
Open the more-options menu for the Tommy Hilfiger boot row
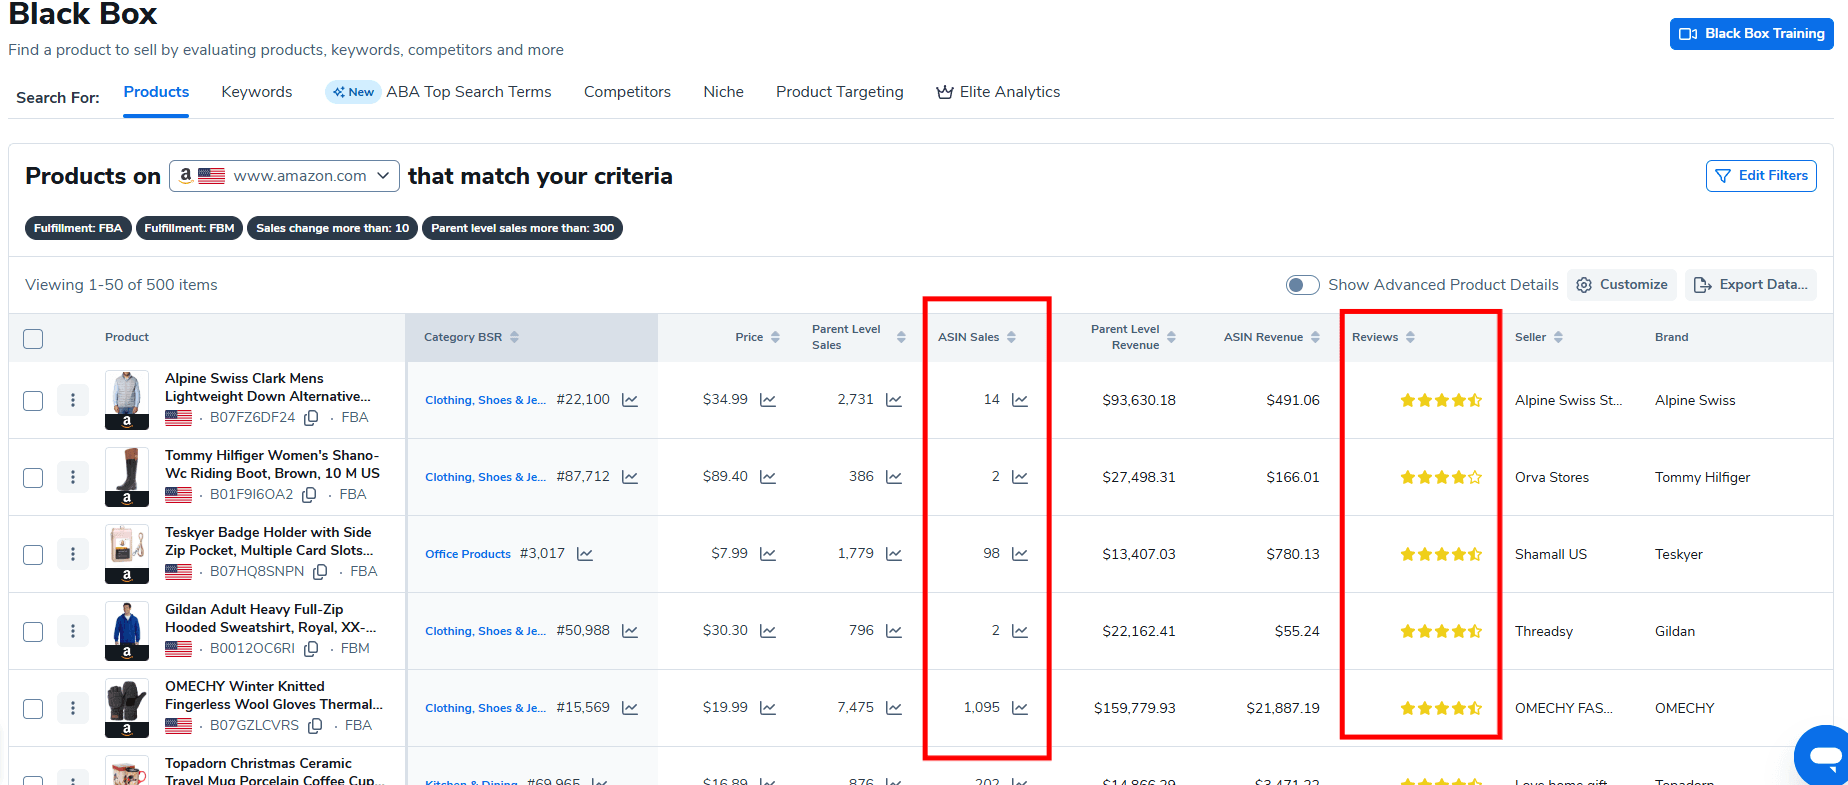[73, 477]
